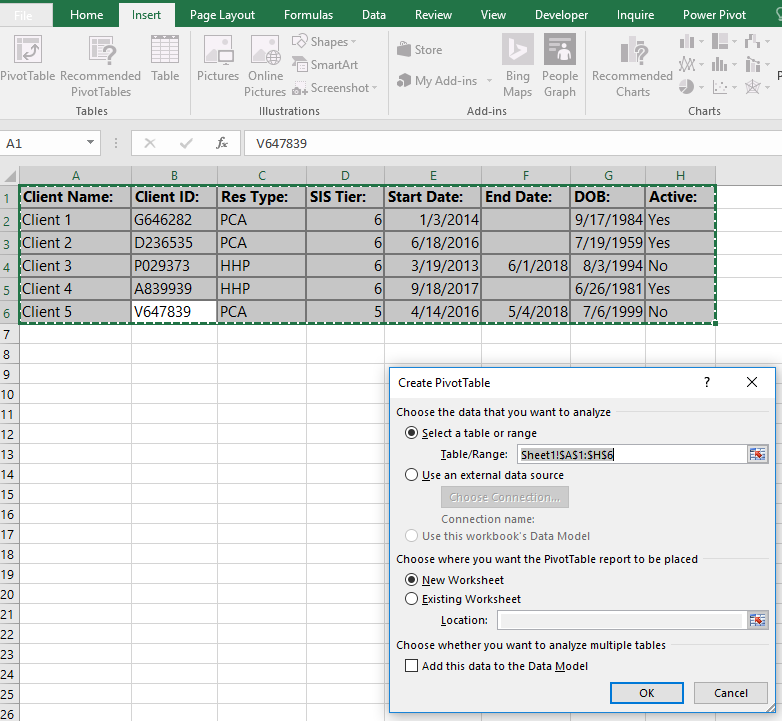Switch to the Formulas tab
Viewport: 782px width, 721px height.
[x=308, y=15]
